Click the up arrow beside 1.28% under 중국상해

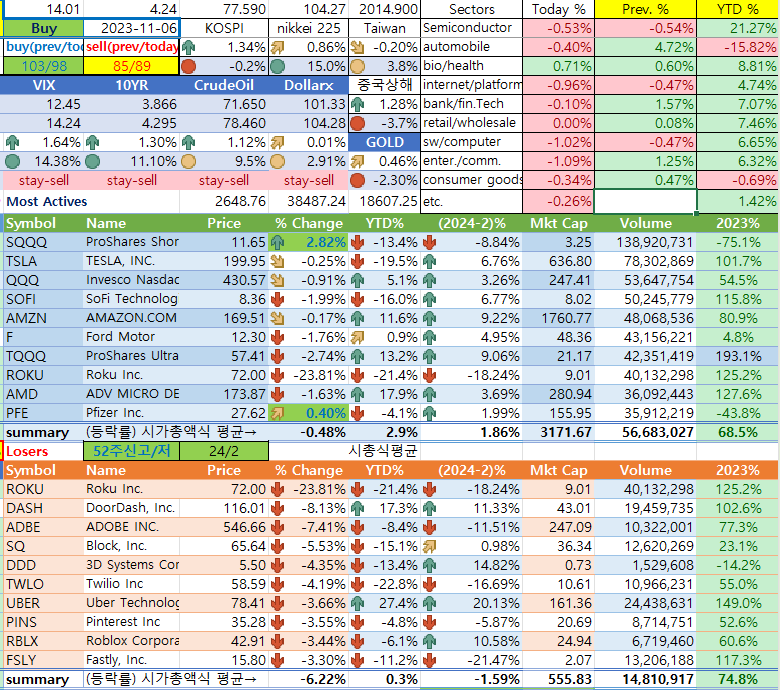357,105
